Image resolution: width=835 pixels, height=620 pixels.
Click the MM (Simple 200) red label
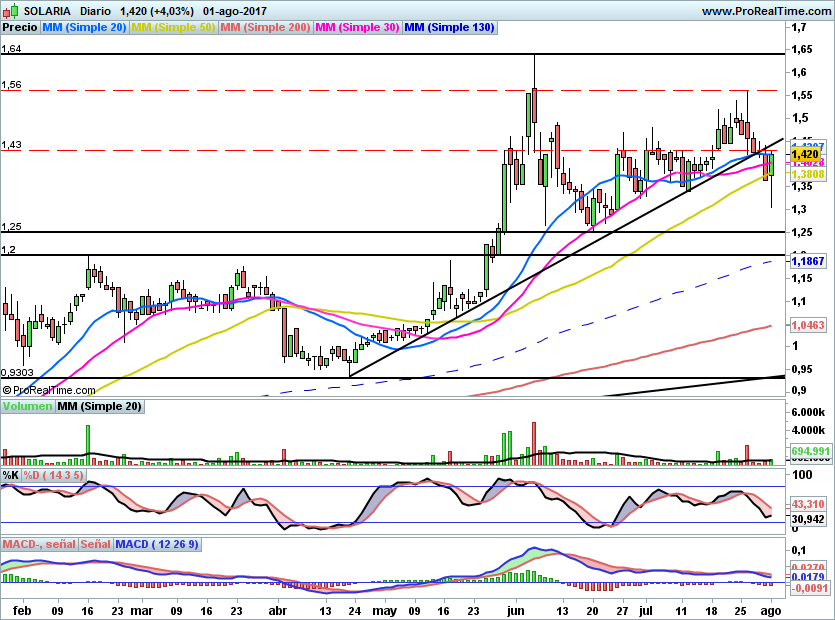[265, 27]
